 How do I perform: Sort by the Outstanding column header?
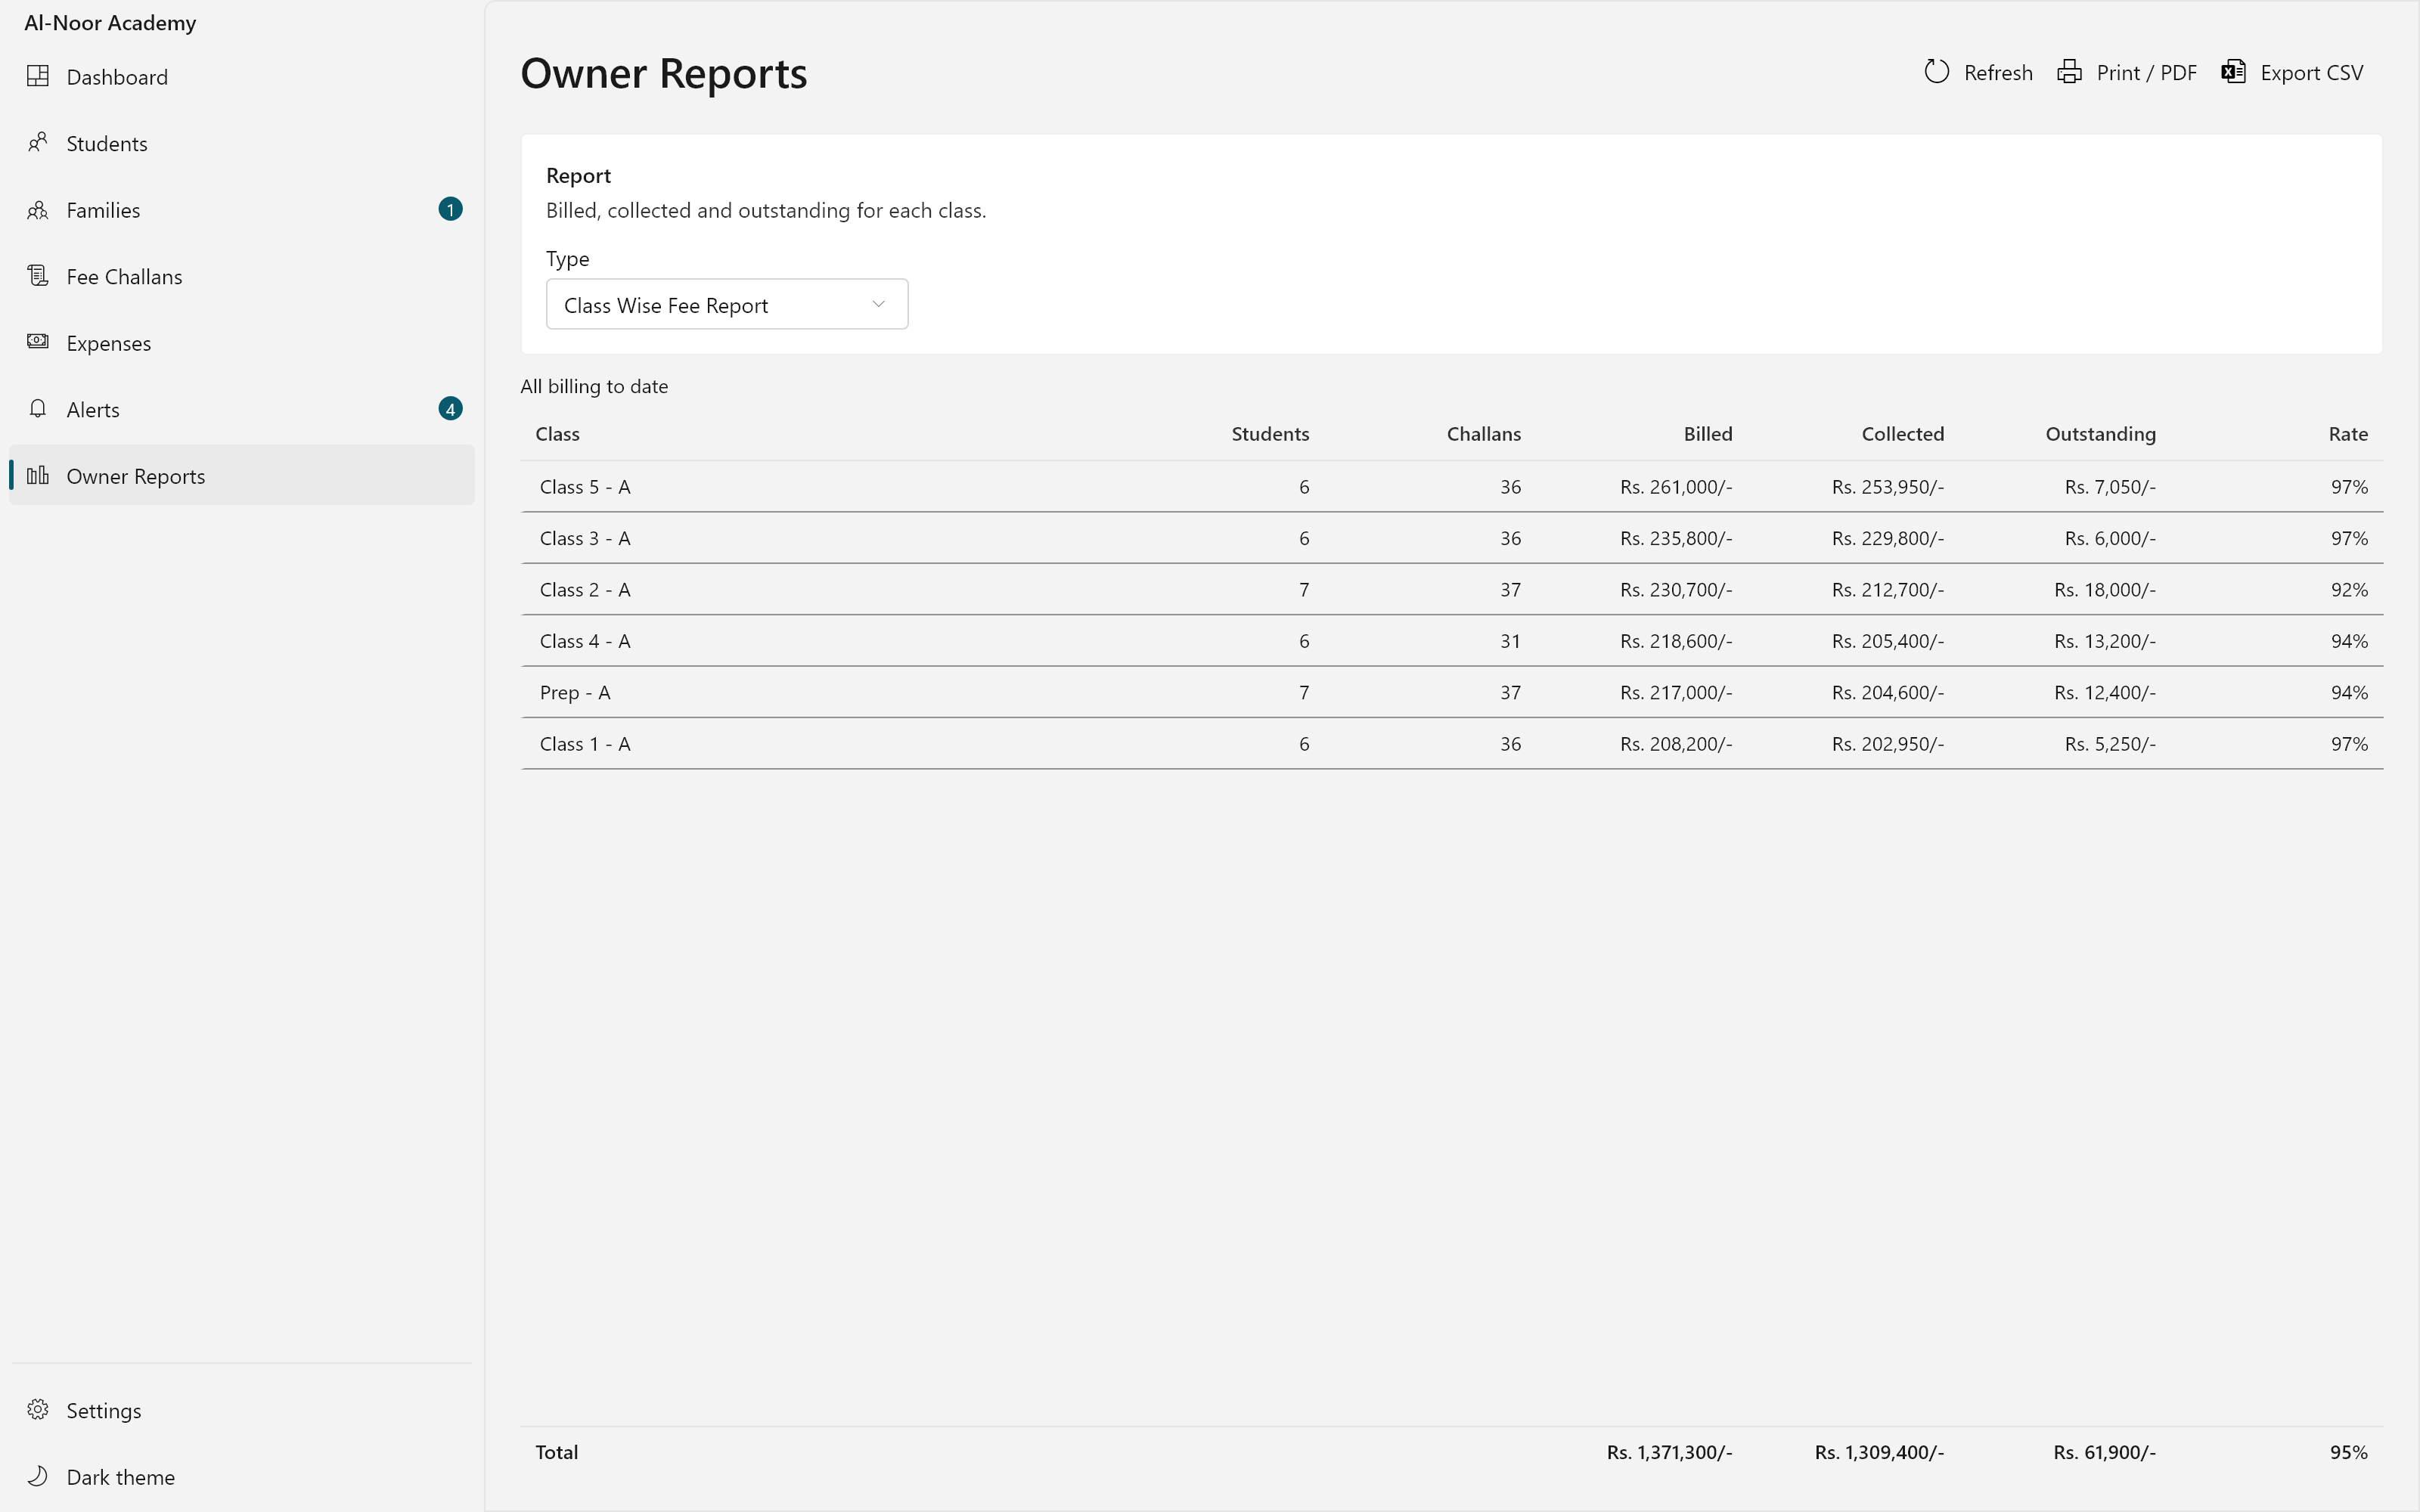pos(2101,434)
